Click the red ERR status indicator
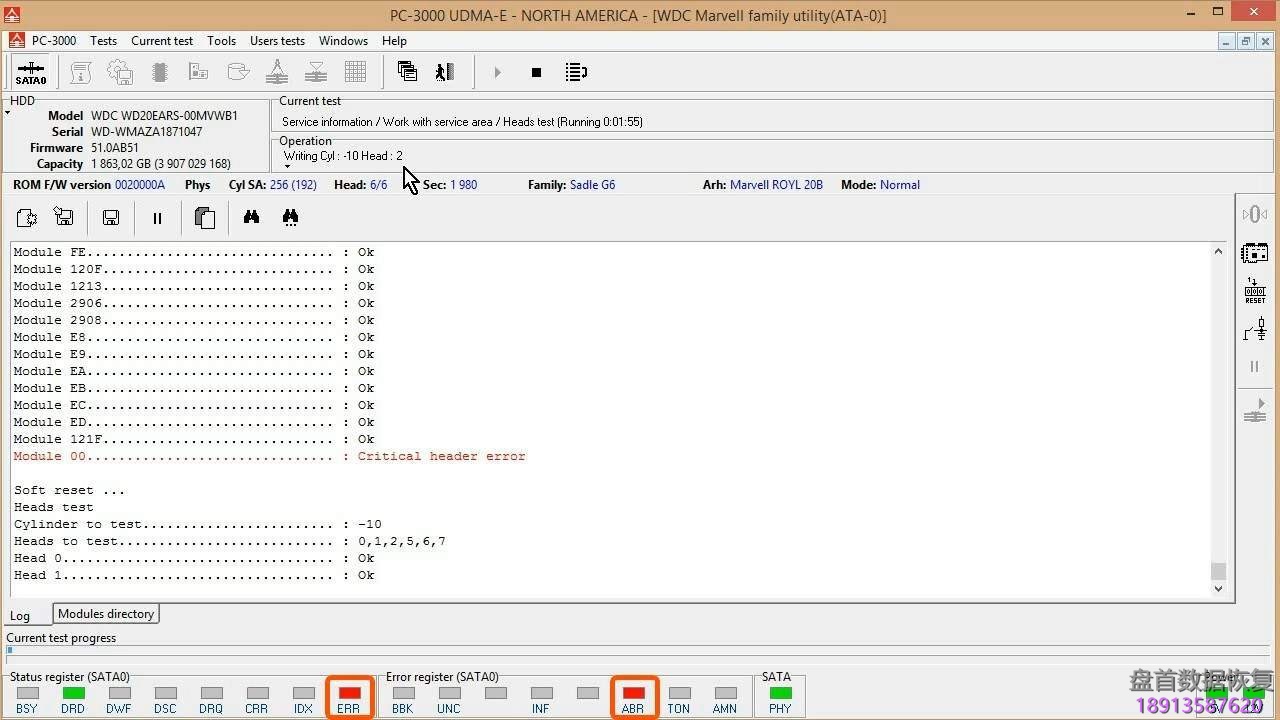The image size is (1280, 720). [x=349, y=693]
